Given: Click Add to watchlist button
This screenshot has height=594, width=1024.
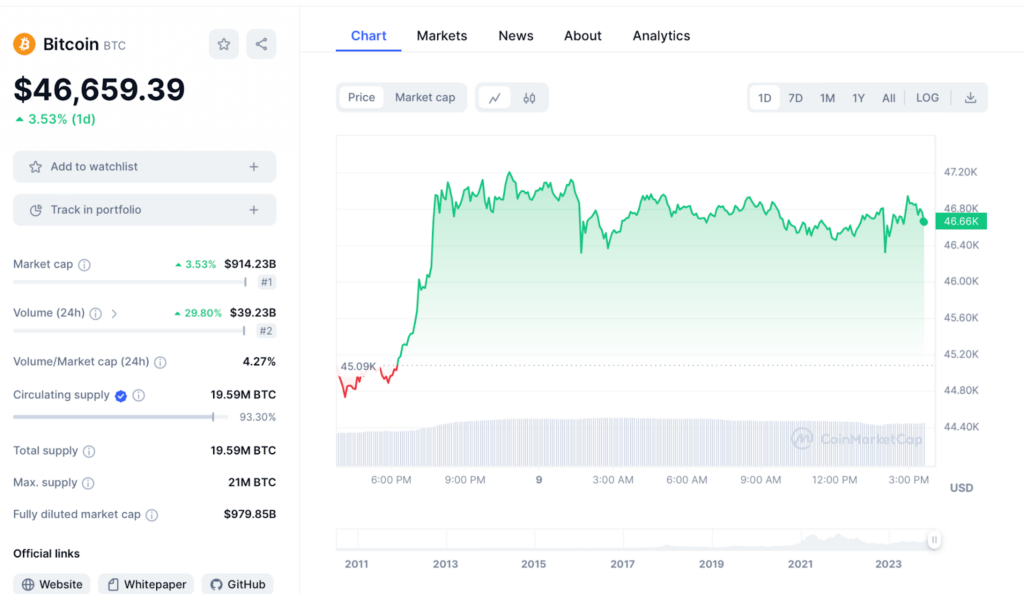Looking at the screenshot, I should [144, 167].
